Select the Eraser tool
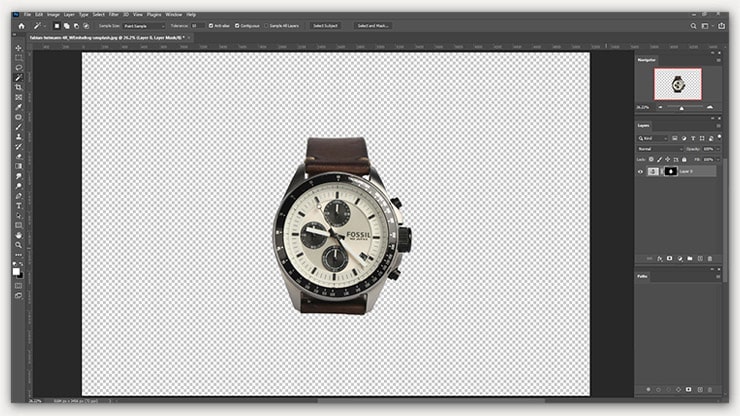 pos(18,157)
